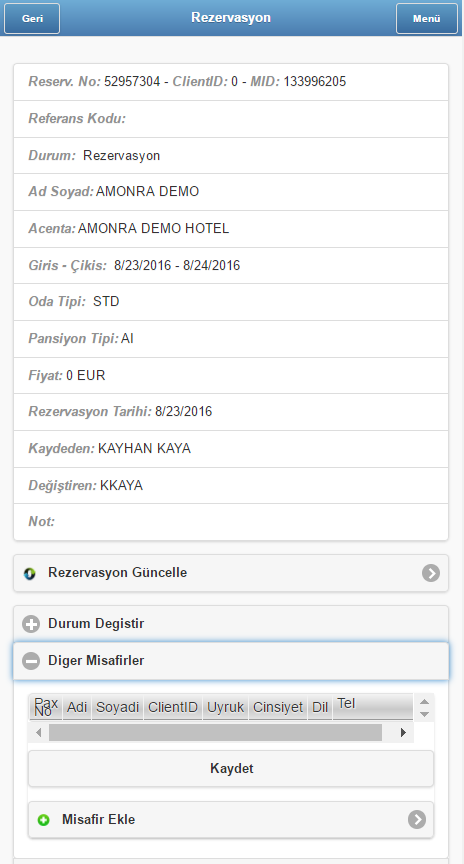The width and height of the screenshot is (464, 864).
Task: Click the minus icon on Diger Misafirler
Action: [31, 661]
